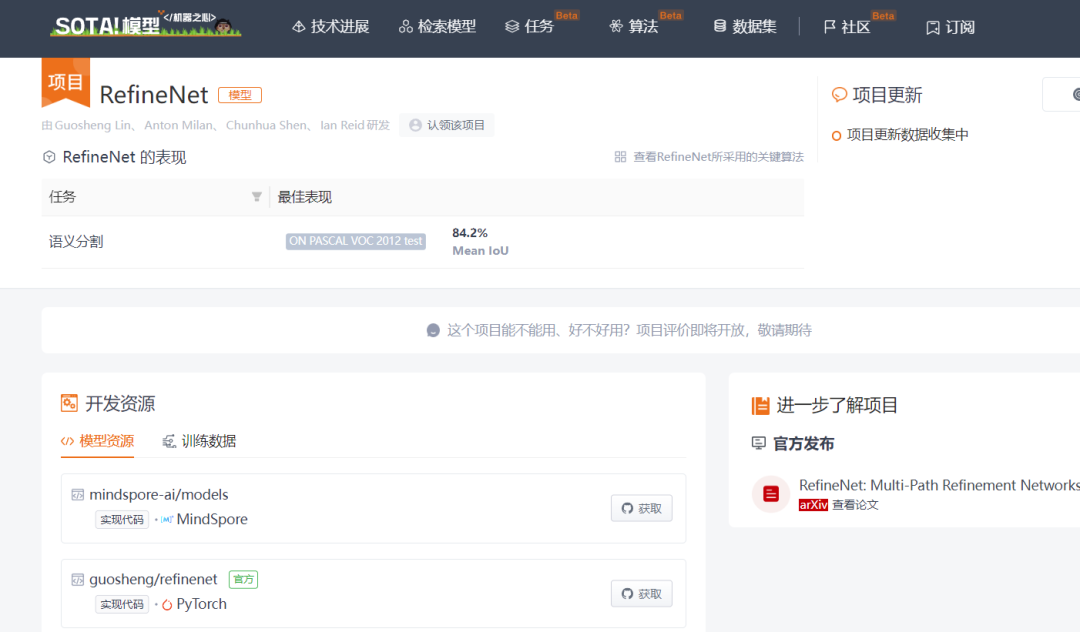Click the 订阅 bell icon
This screenshot has width=1080, height=632.
931,28
